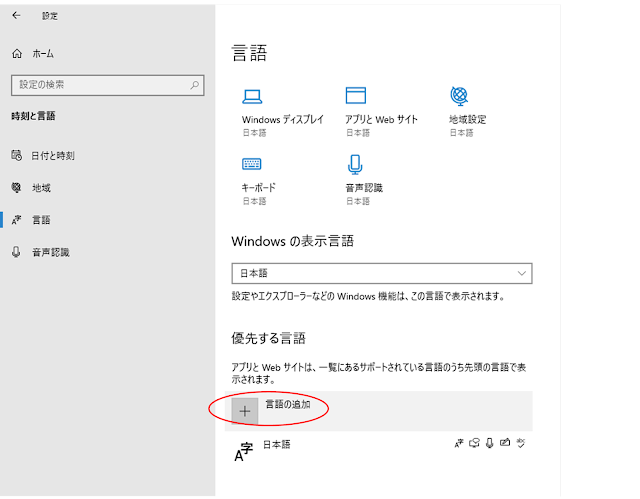
Task: Click the spell-check feature icon for 日本語
Action: click(x=520, y=443)
